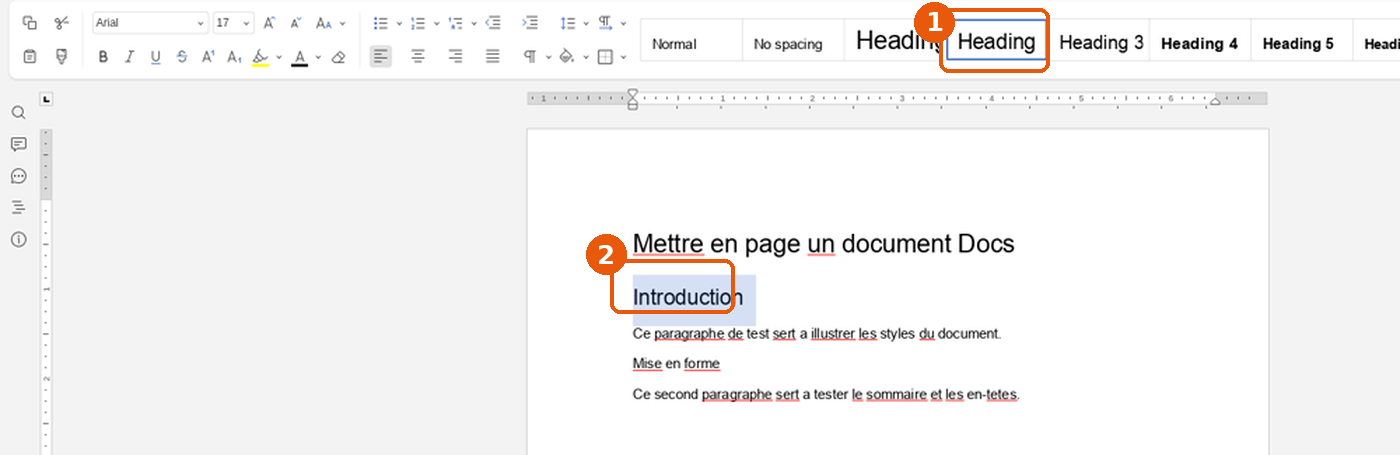Expand the numbered list options arrow
Screen dimensions: 1400x455
pyautogui.click(x=437, y=23)
